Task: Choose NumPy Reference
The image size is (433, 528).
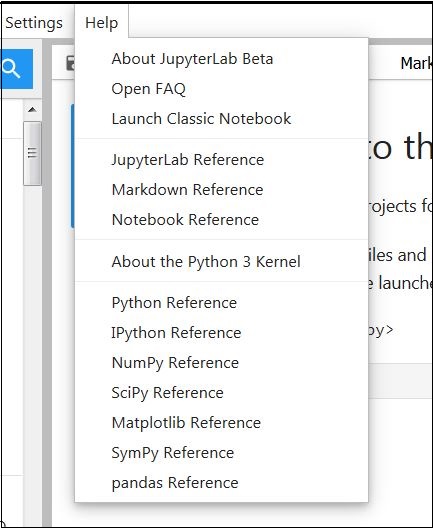Action: pos(221,363)
